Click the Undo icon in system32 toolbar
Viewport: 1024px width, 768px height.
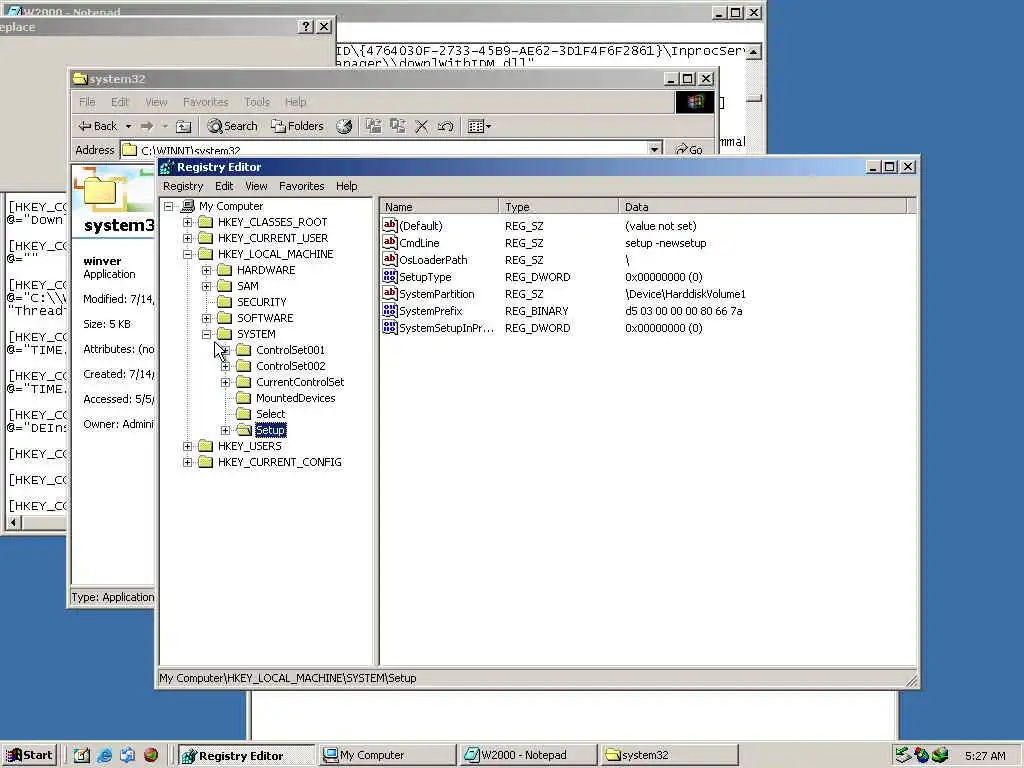446,127
